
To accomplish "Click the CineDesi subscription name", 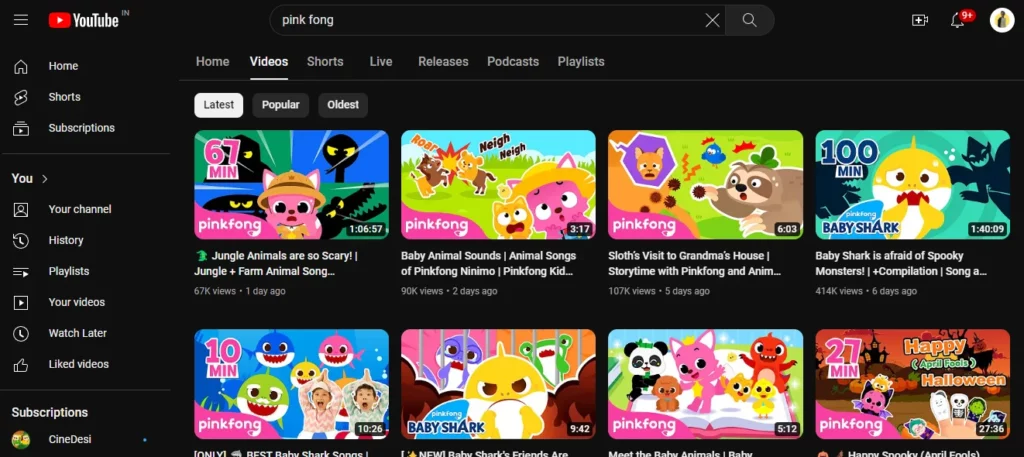I will (x=70, y=439).
